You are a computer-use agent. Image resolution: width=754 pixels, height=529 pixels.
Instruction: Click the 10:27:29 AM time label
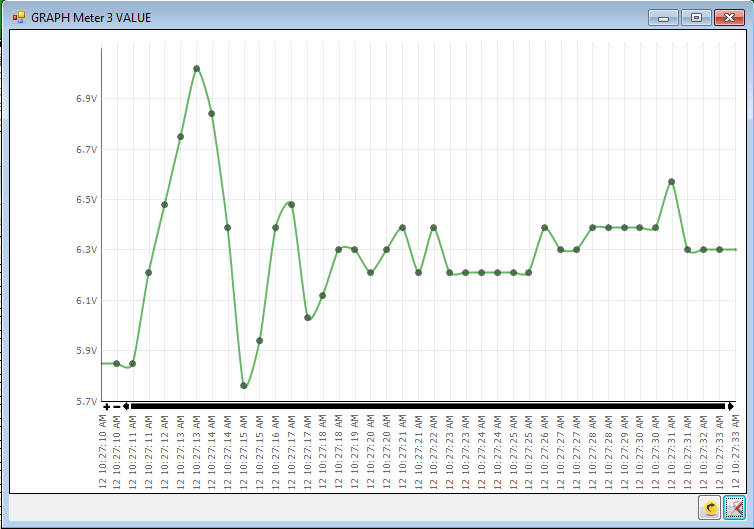(624, 452)
